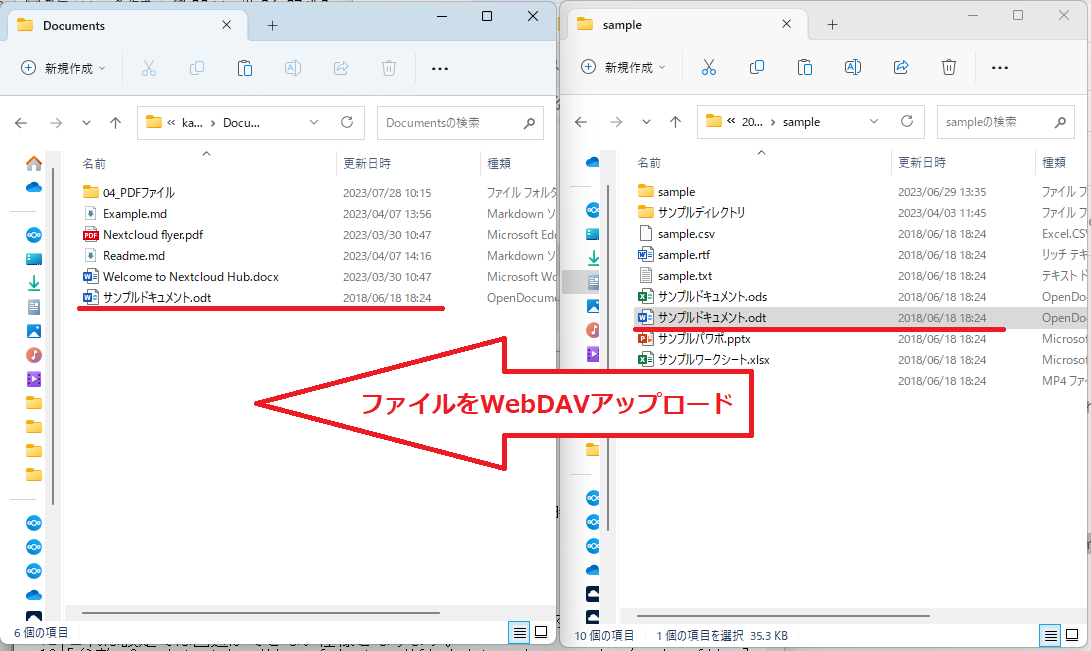This screenshot has width=1091, height=651.
Task: Open the See more ellipsis menu
Action: tap(439, 67)
